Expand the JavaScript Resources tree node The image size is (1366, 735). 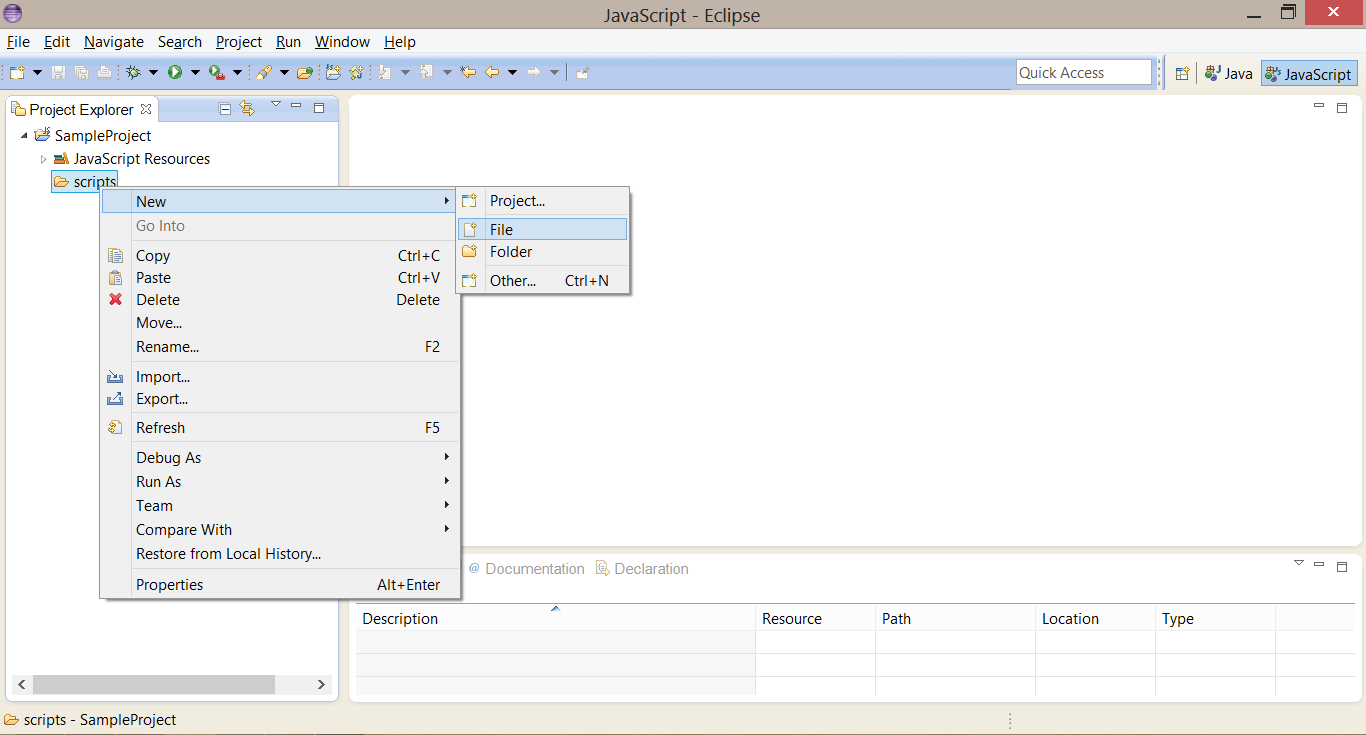tap(43, 158)
